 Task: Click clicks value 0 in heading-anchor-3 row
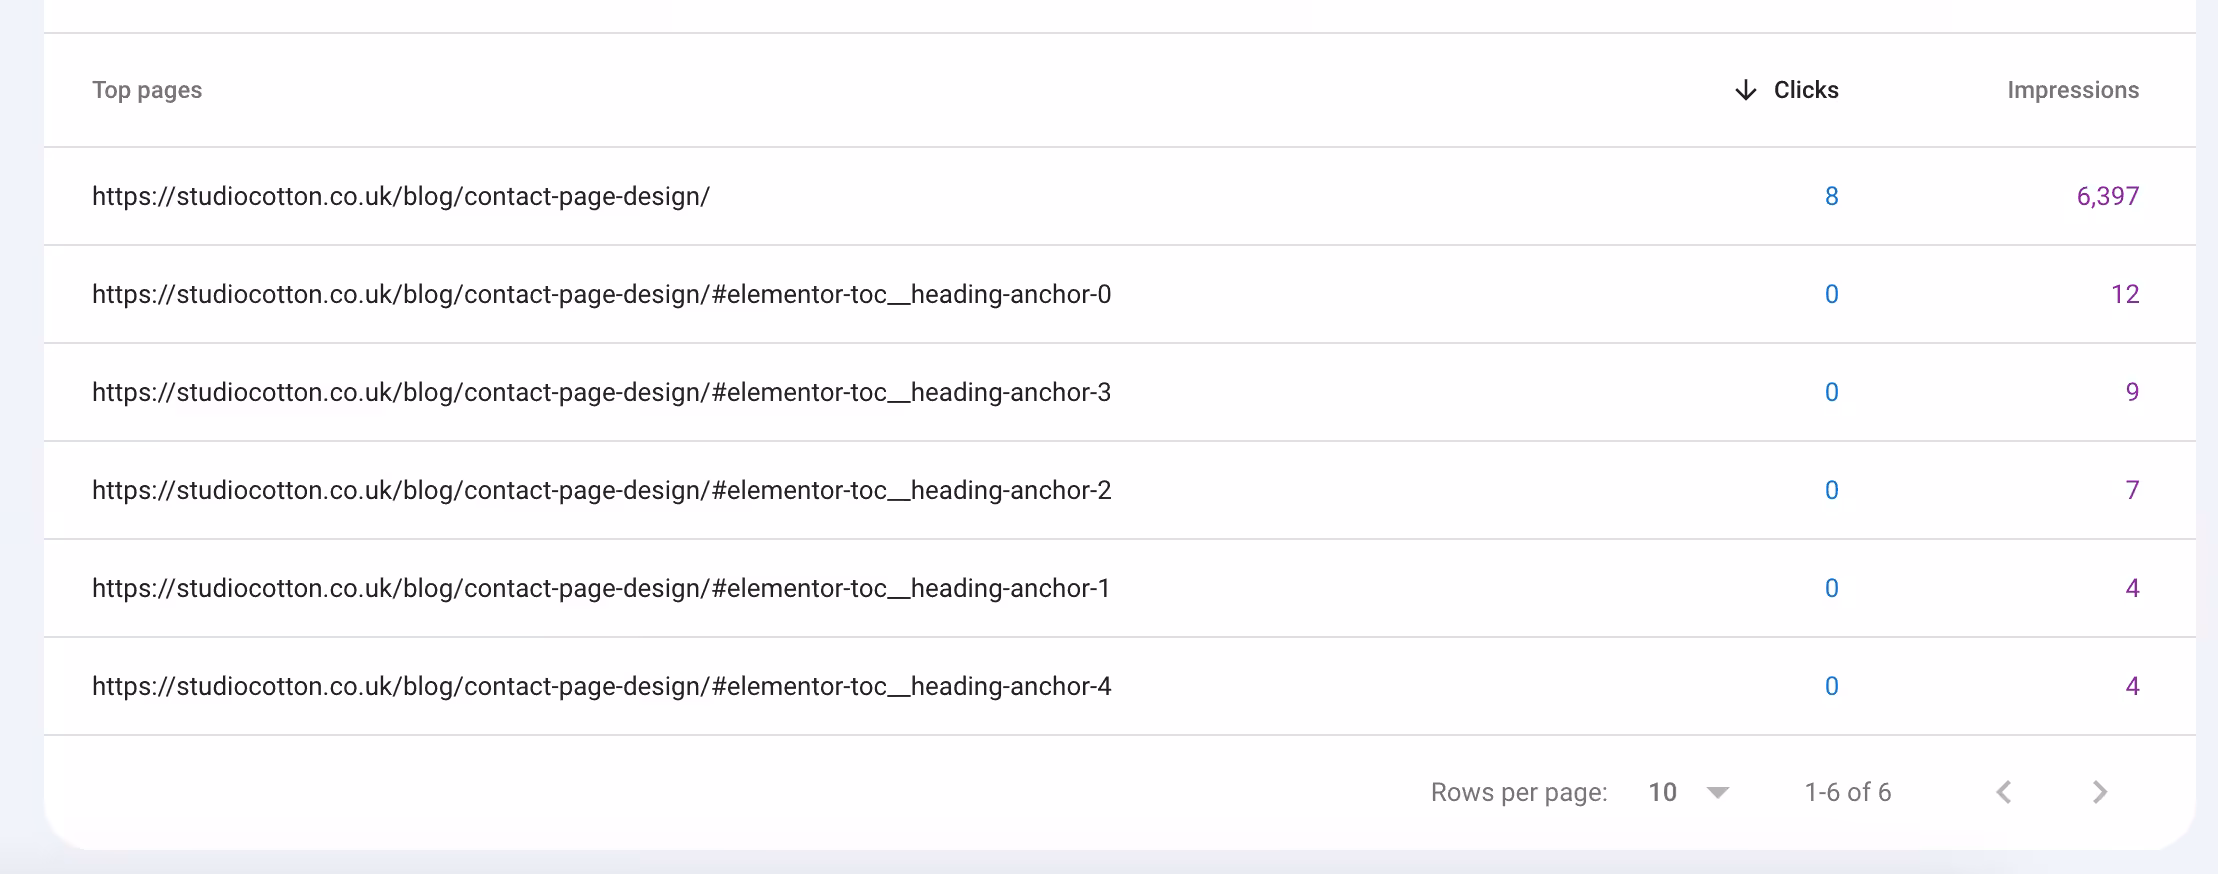click(x=1831, y=392)
